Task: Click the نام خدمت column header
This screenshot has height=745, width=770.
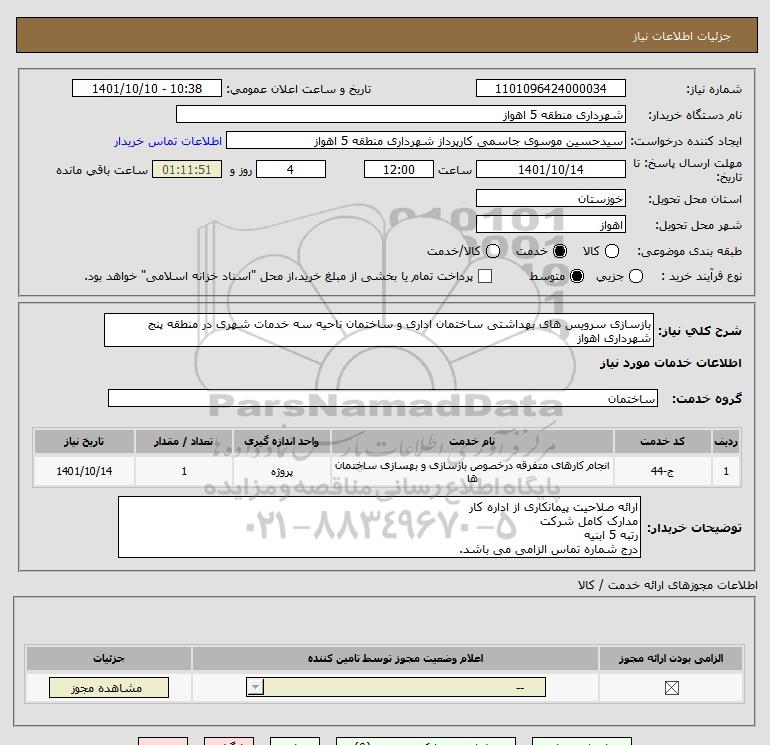Action: coord(472,441)
